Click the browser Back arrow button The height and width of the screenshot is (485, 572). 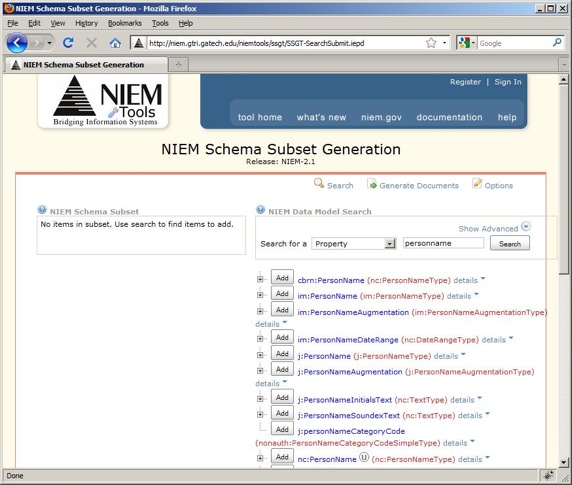click(x=17, y=43)
